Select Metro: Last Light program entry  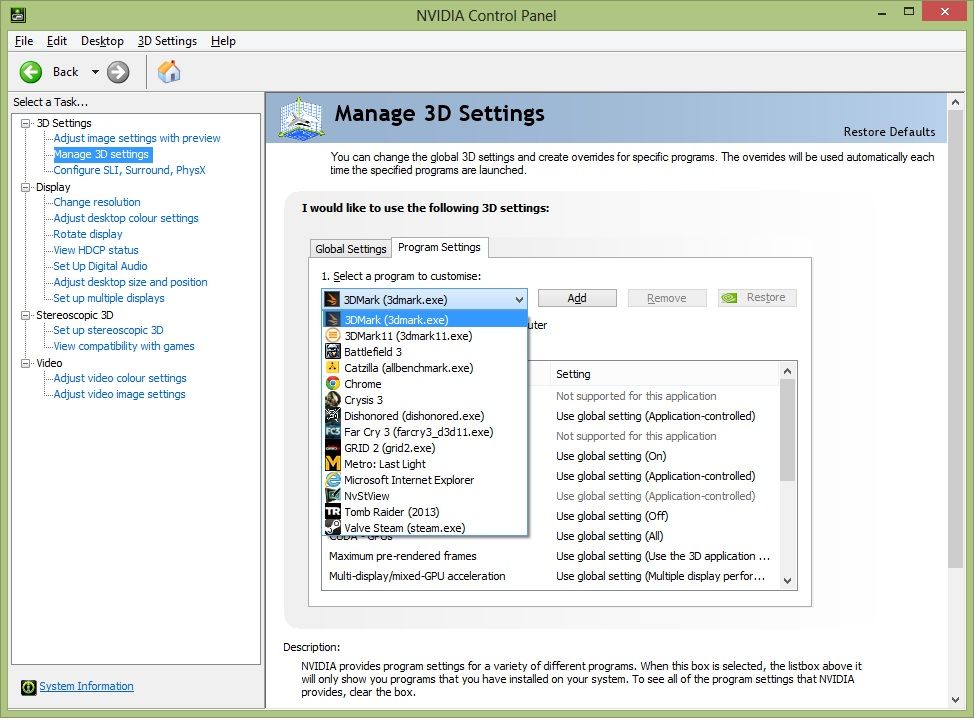point(385,464)
